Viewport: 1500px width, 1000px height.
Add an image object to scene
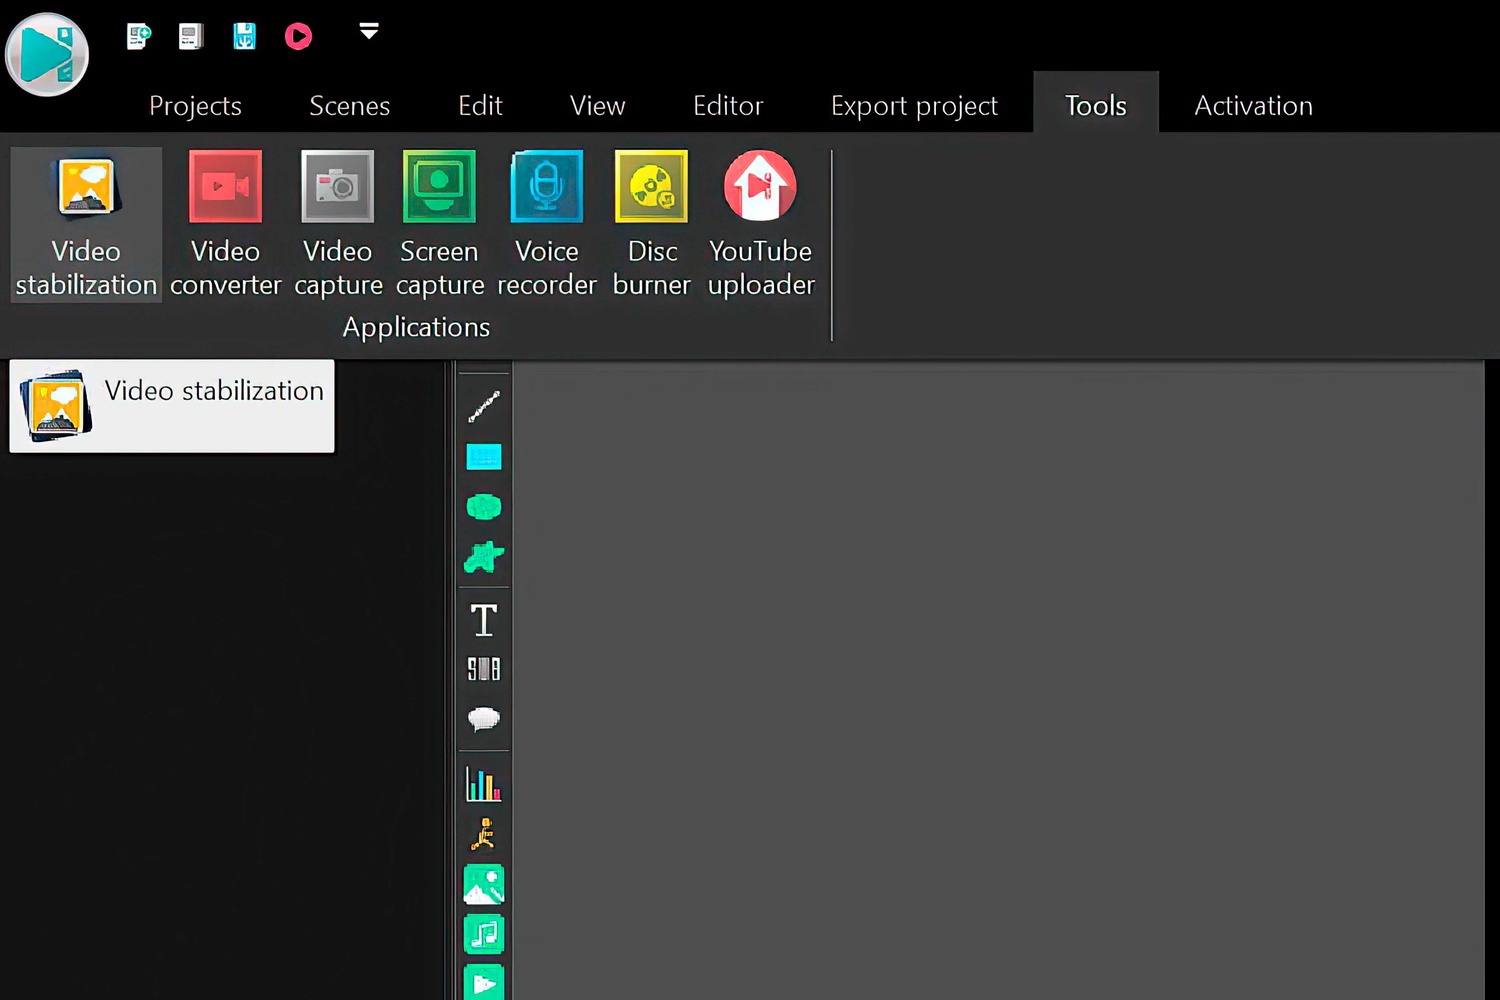pos(484,885)
